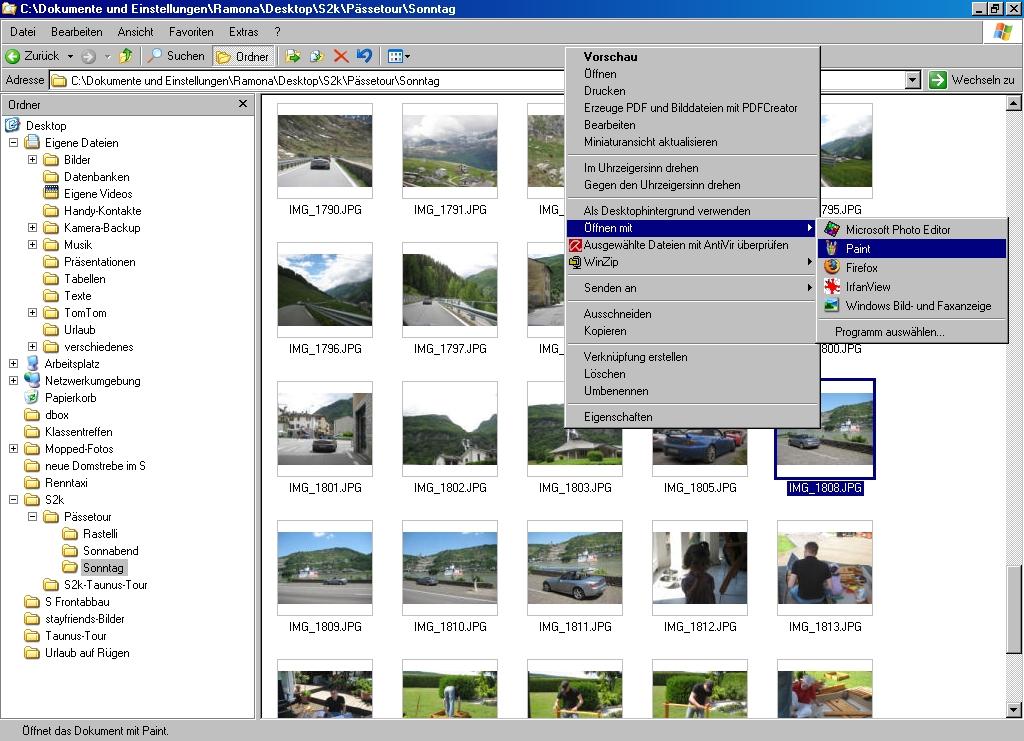Select the IMG_1812.JPG thumbnail
Viewport: 1024px width, 741px height.
pos(700,568)
